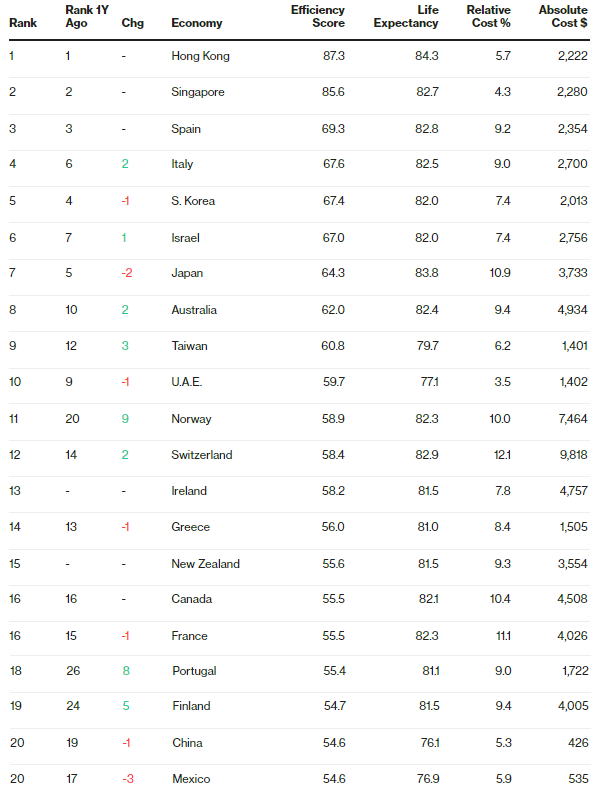This screenshot has width=603, height=798.
Task: Click the Chg column header
Action: (x=132, y=23)
